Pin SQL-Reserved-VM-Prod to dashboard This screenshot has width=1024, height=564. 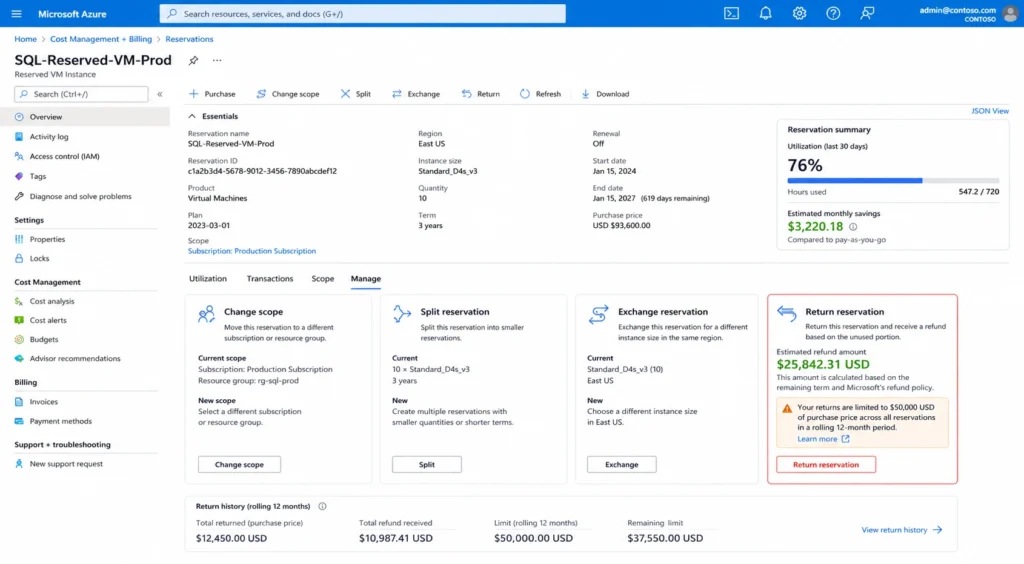(193, 61)
